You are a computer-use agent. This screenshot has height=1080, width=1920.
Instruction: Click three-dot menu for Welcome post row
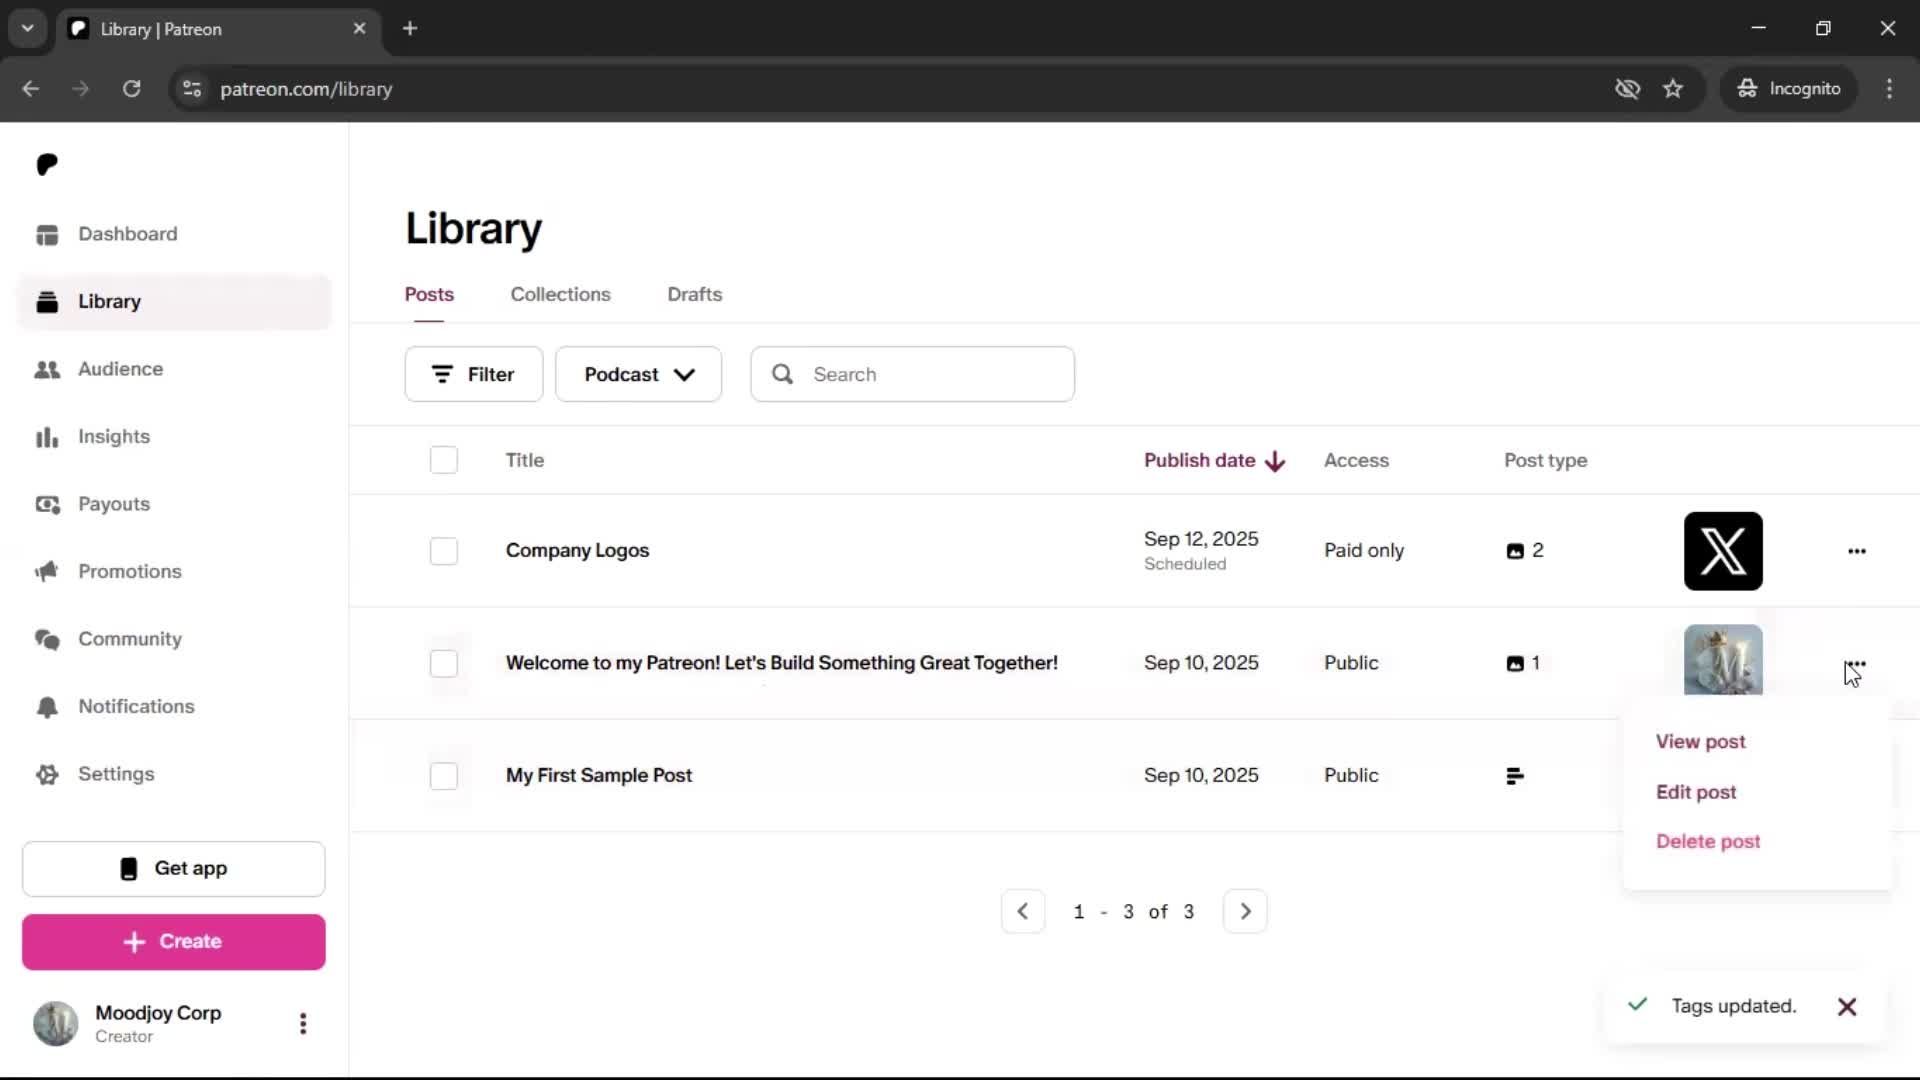click(x=1857, y=663)
